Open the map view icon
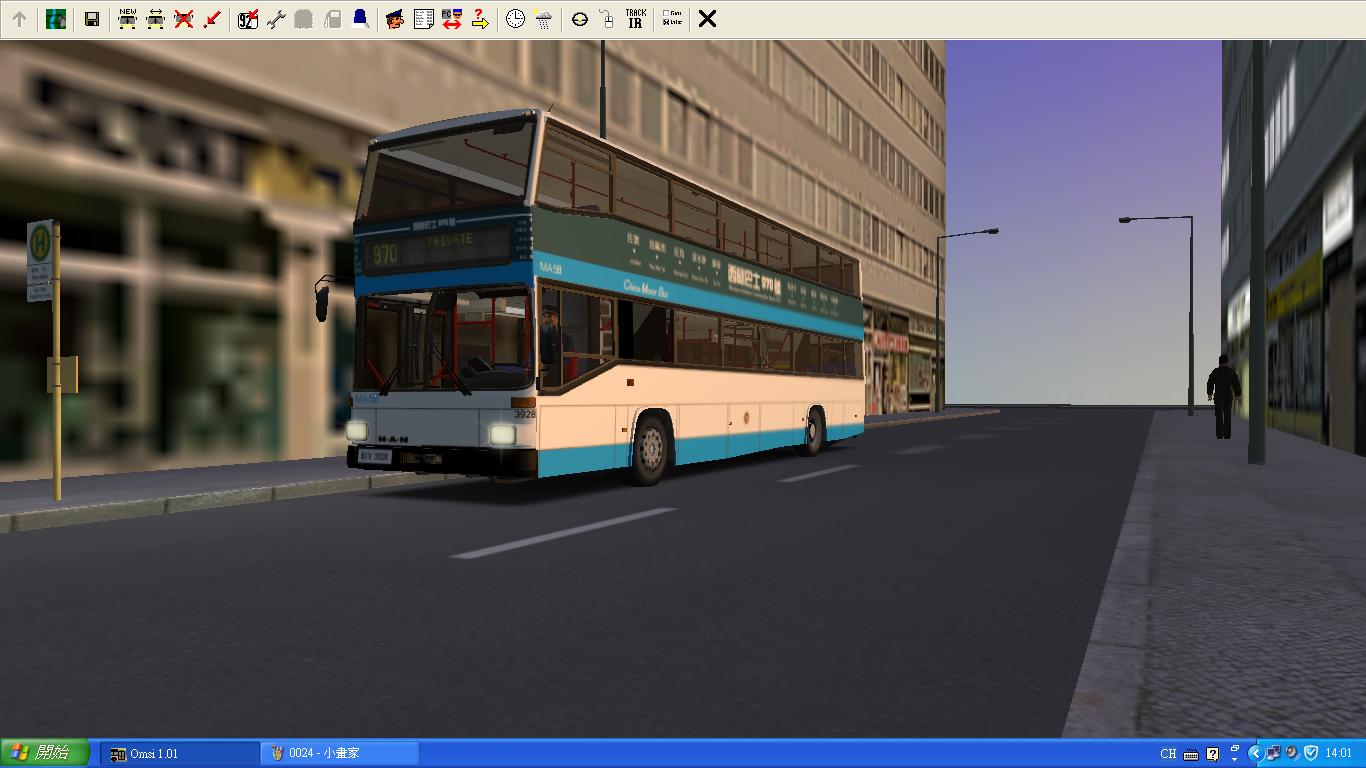The image size is (1366, 768). pos(56,19)
